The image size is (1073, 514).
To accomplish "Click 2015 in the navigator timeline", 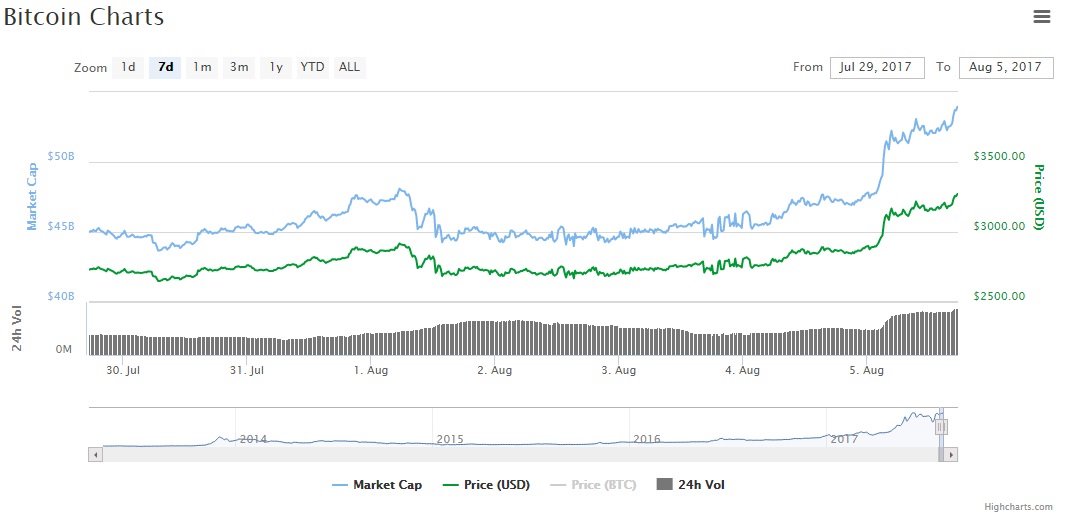I will tap(450, 439).
